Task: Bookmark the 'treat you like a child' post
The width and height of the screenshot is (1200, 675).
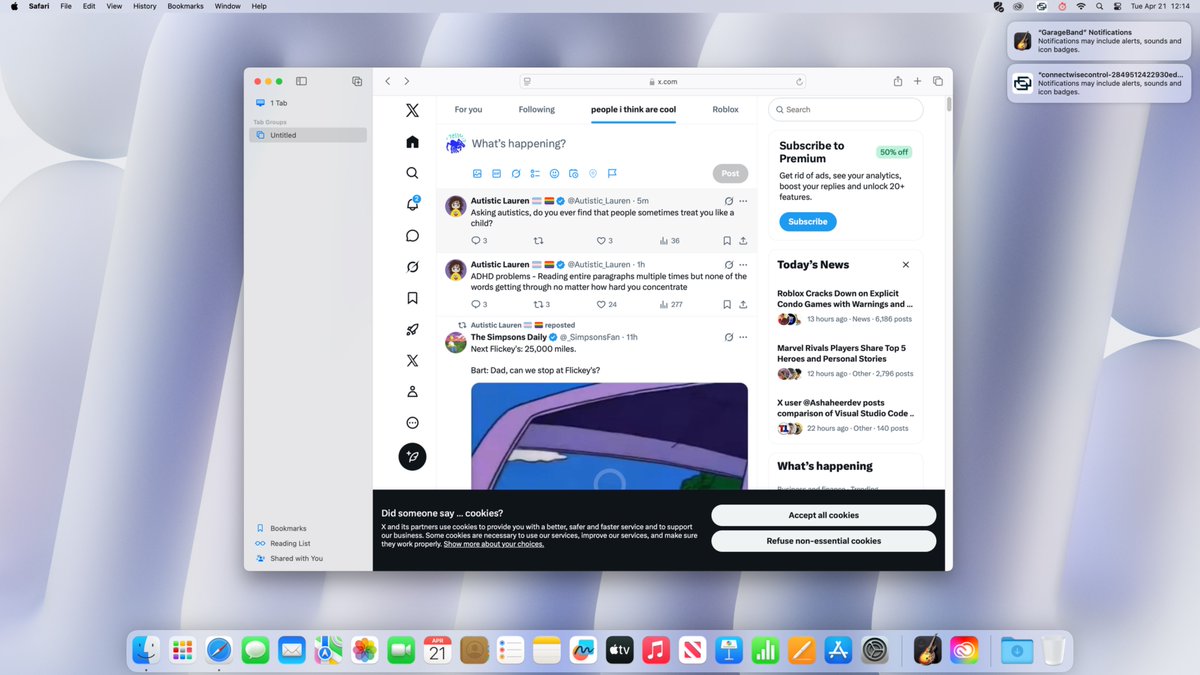Action: (727, 240)
